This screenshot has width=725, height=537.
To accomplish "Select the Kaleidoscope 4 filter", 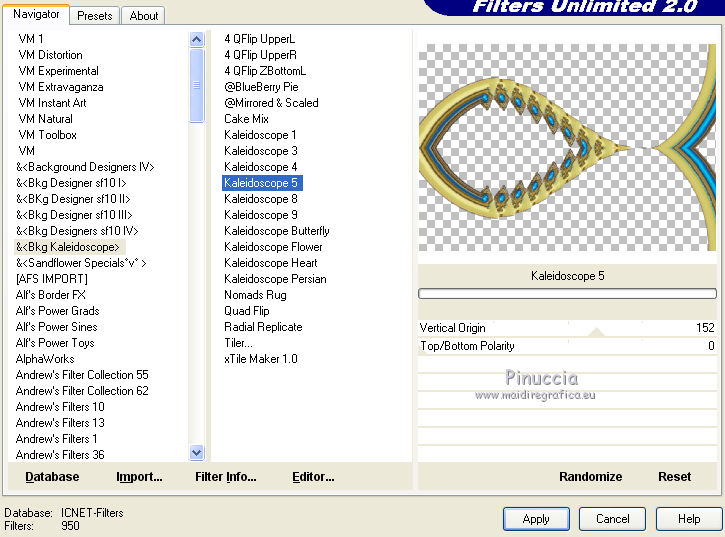I will pos(261,167).
